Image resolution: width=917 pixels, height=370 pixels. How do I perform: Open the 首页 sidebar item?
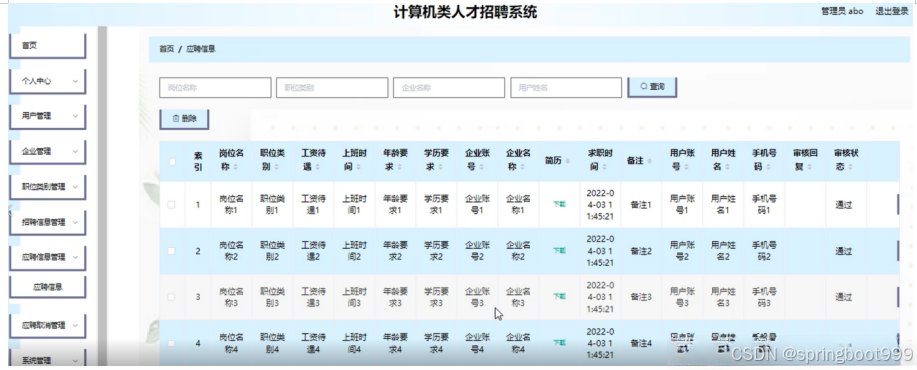(48, 46)
